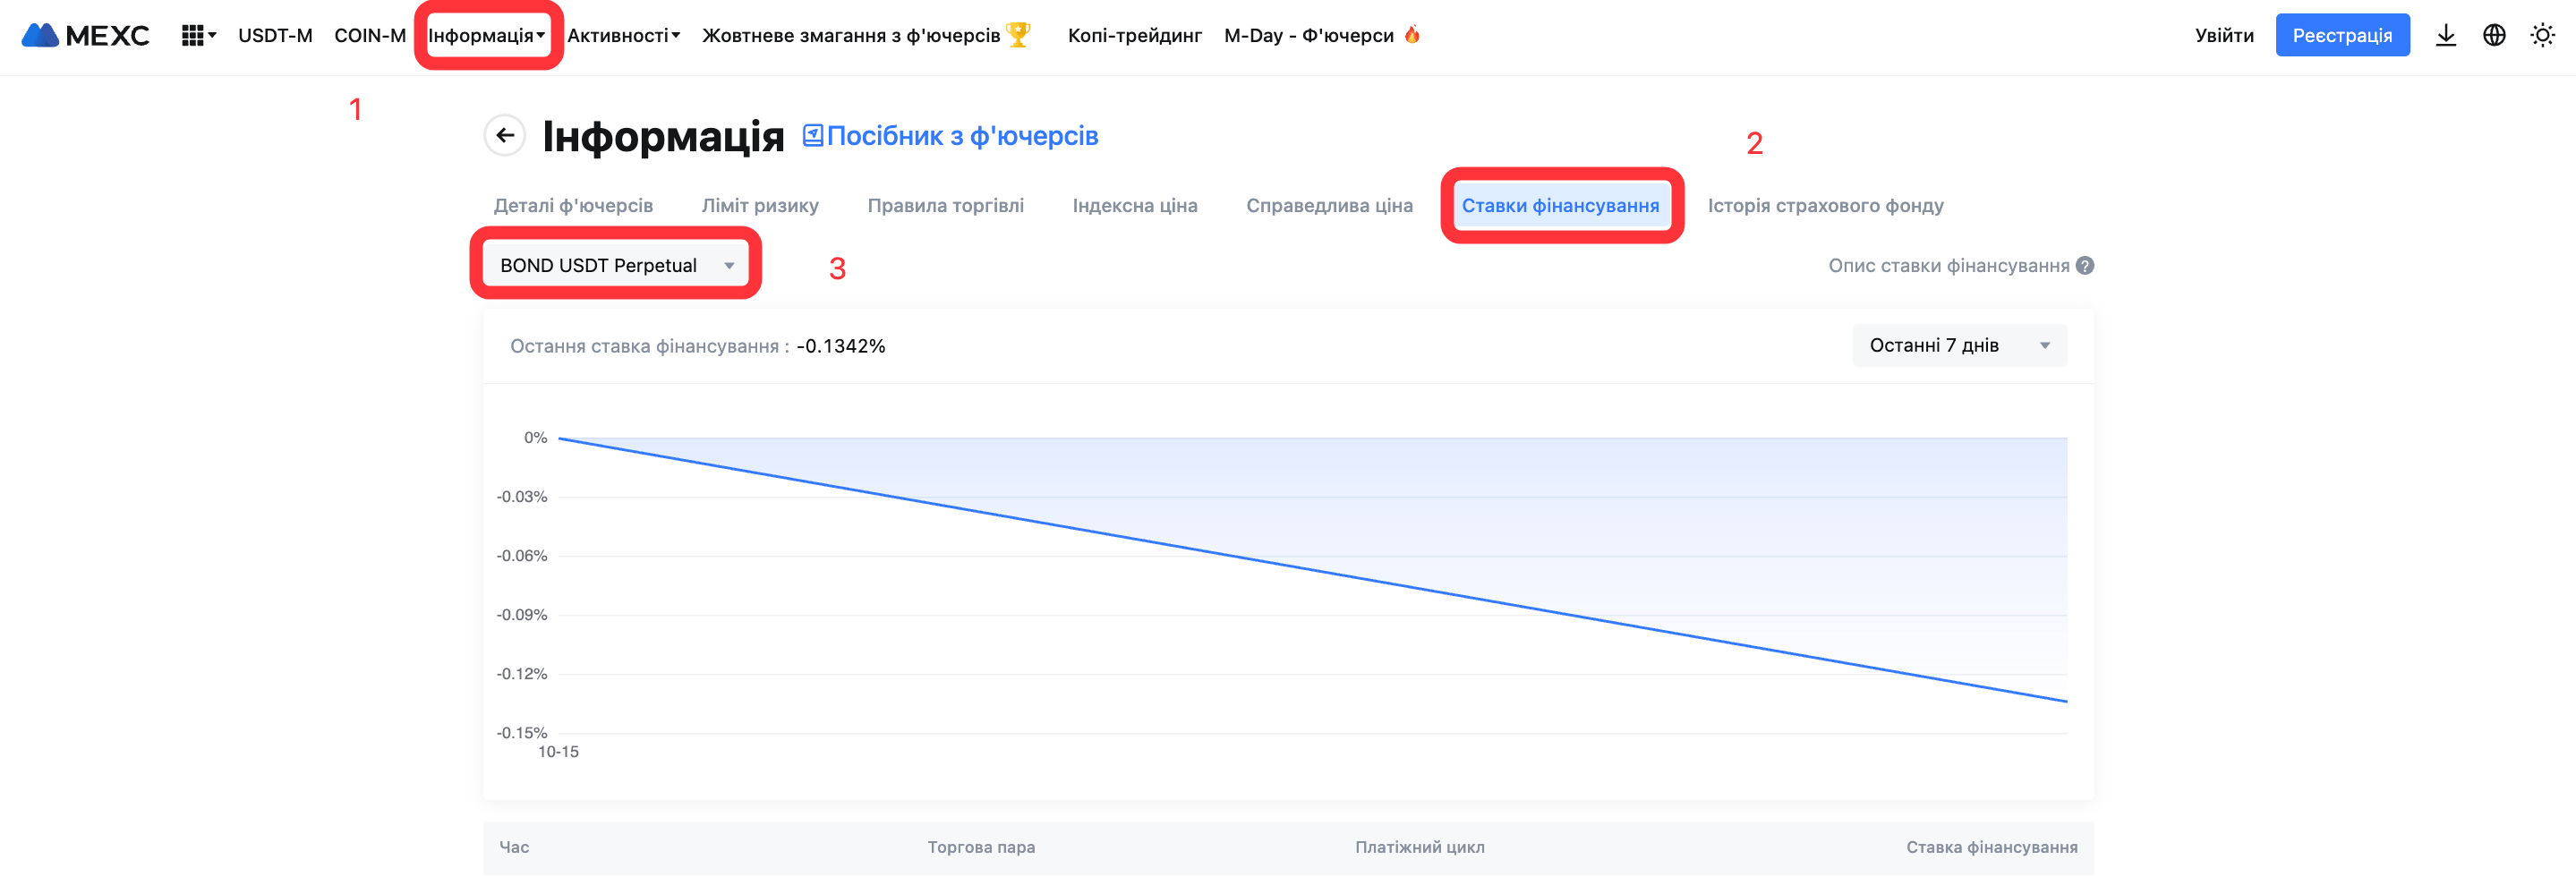Screen dimensions: 2576x877
Task: Click the download app icon
Action: [2445, 36]
